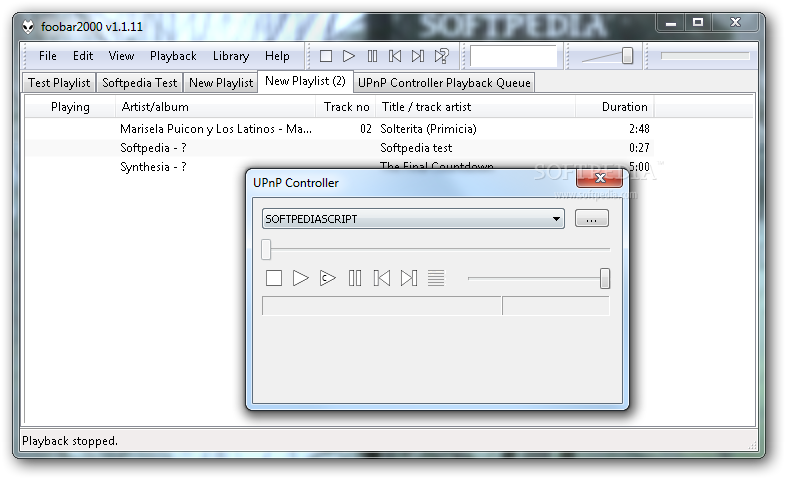
Task: Maximize the foobar2000 window
Action: click(698, 23)
